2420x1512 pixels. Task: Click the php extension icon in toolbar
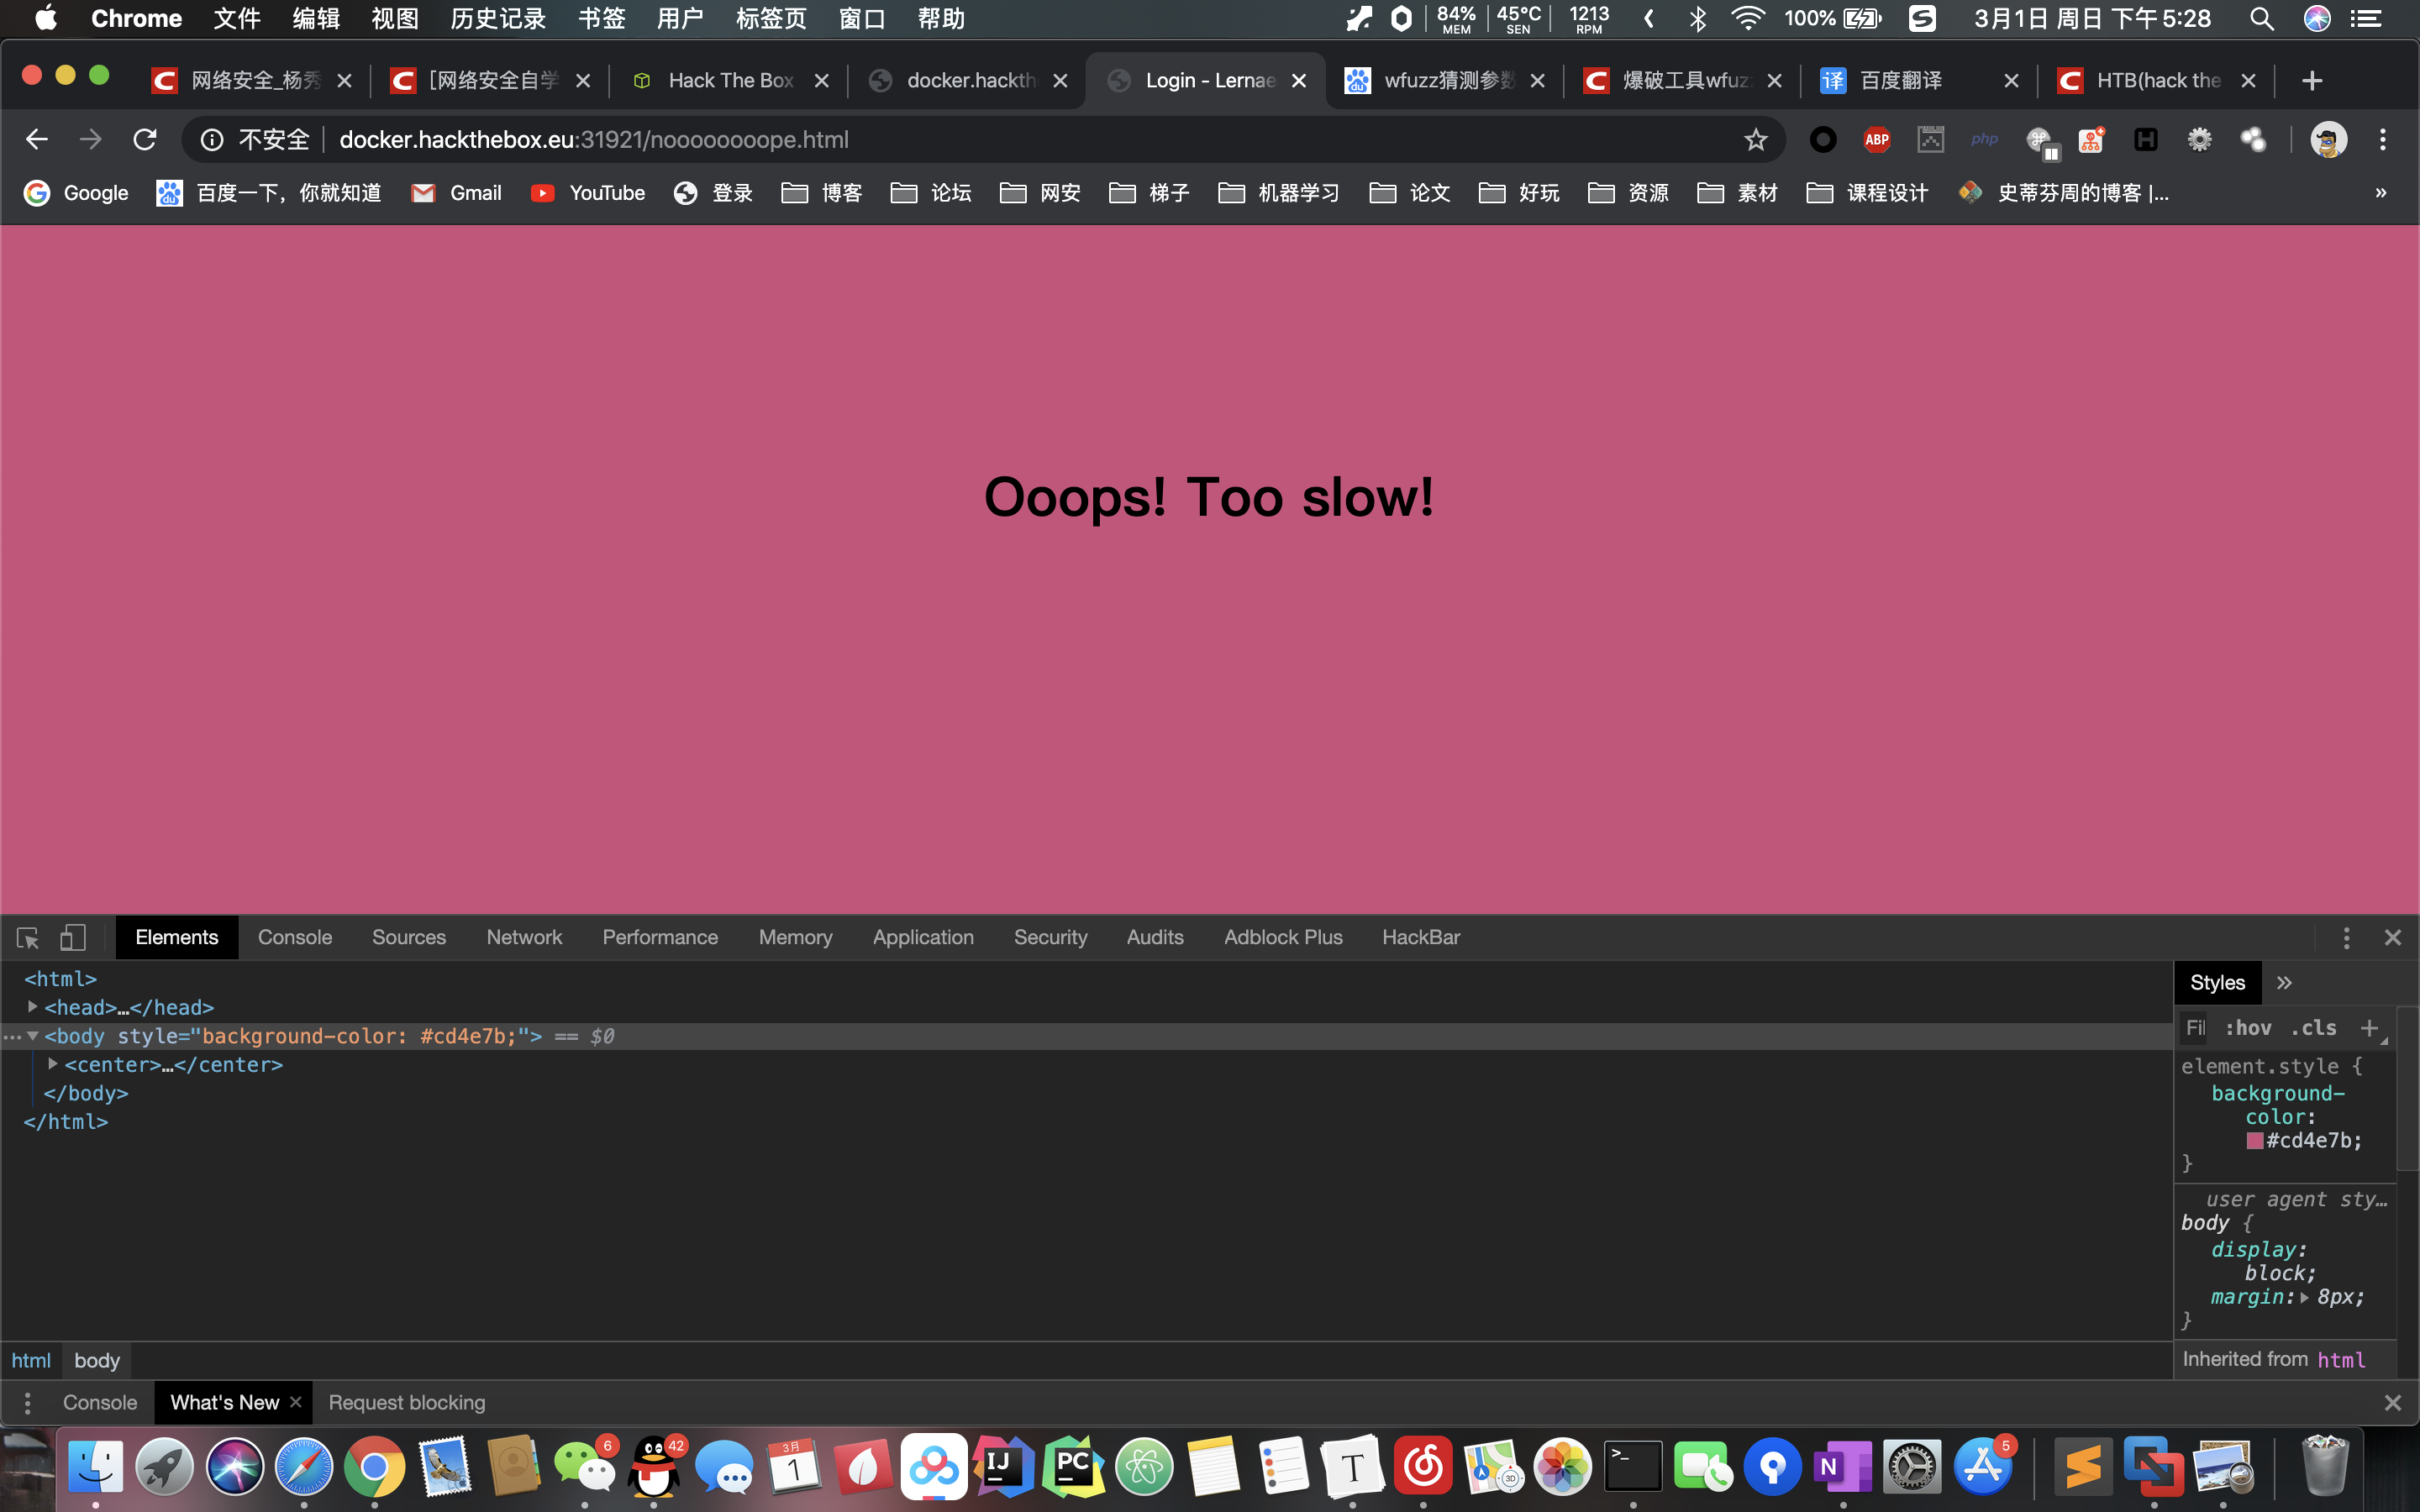[x=1984, y=139]
